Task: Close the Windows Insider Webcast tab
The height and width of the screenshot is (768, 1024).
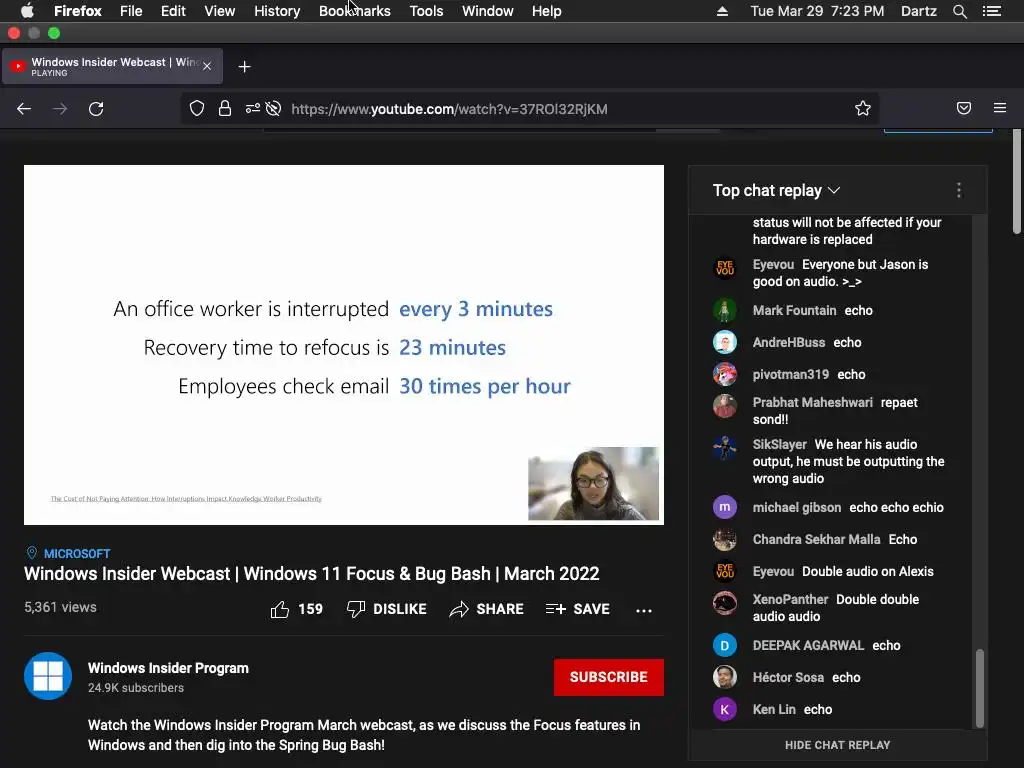Action: 207,66
